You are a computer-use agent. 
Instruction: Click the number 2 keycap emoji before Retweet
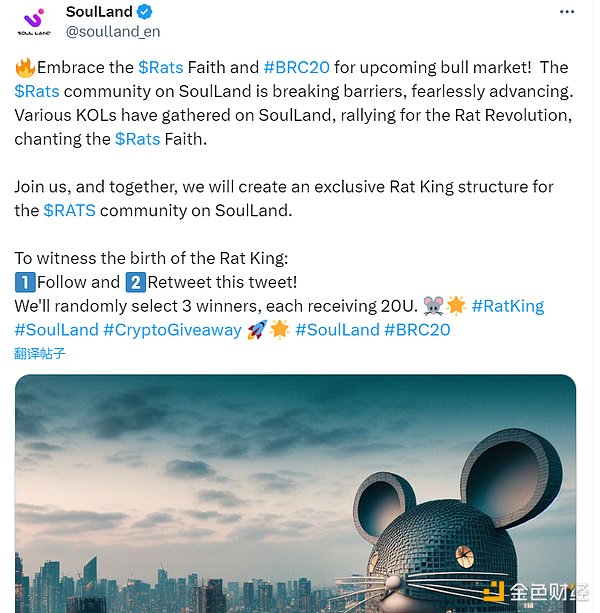[x=135, y=283]
